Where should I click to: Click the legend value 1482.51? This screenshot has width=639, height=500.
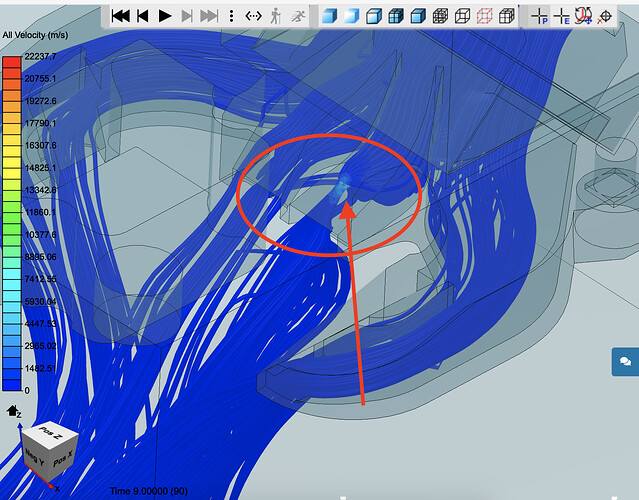point(40,368)
